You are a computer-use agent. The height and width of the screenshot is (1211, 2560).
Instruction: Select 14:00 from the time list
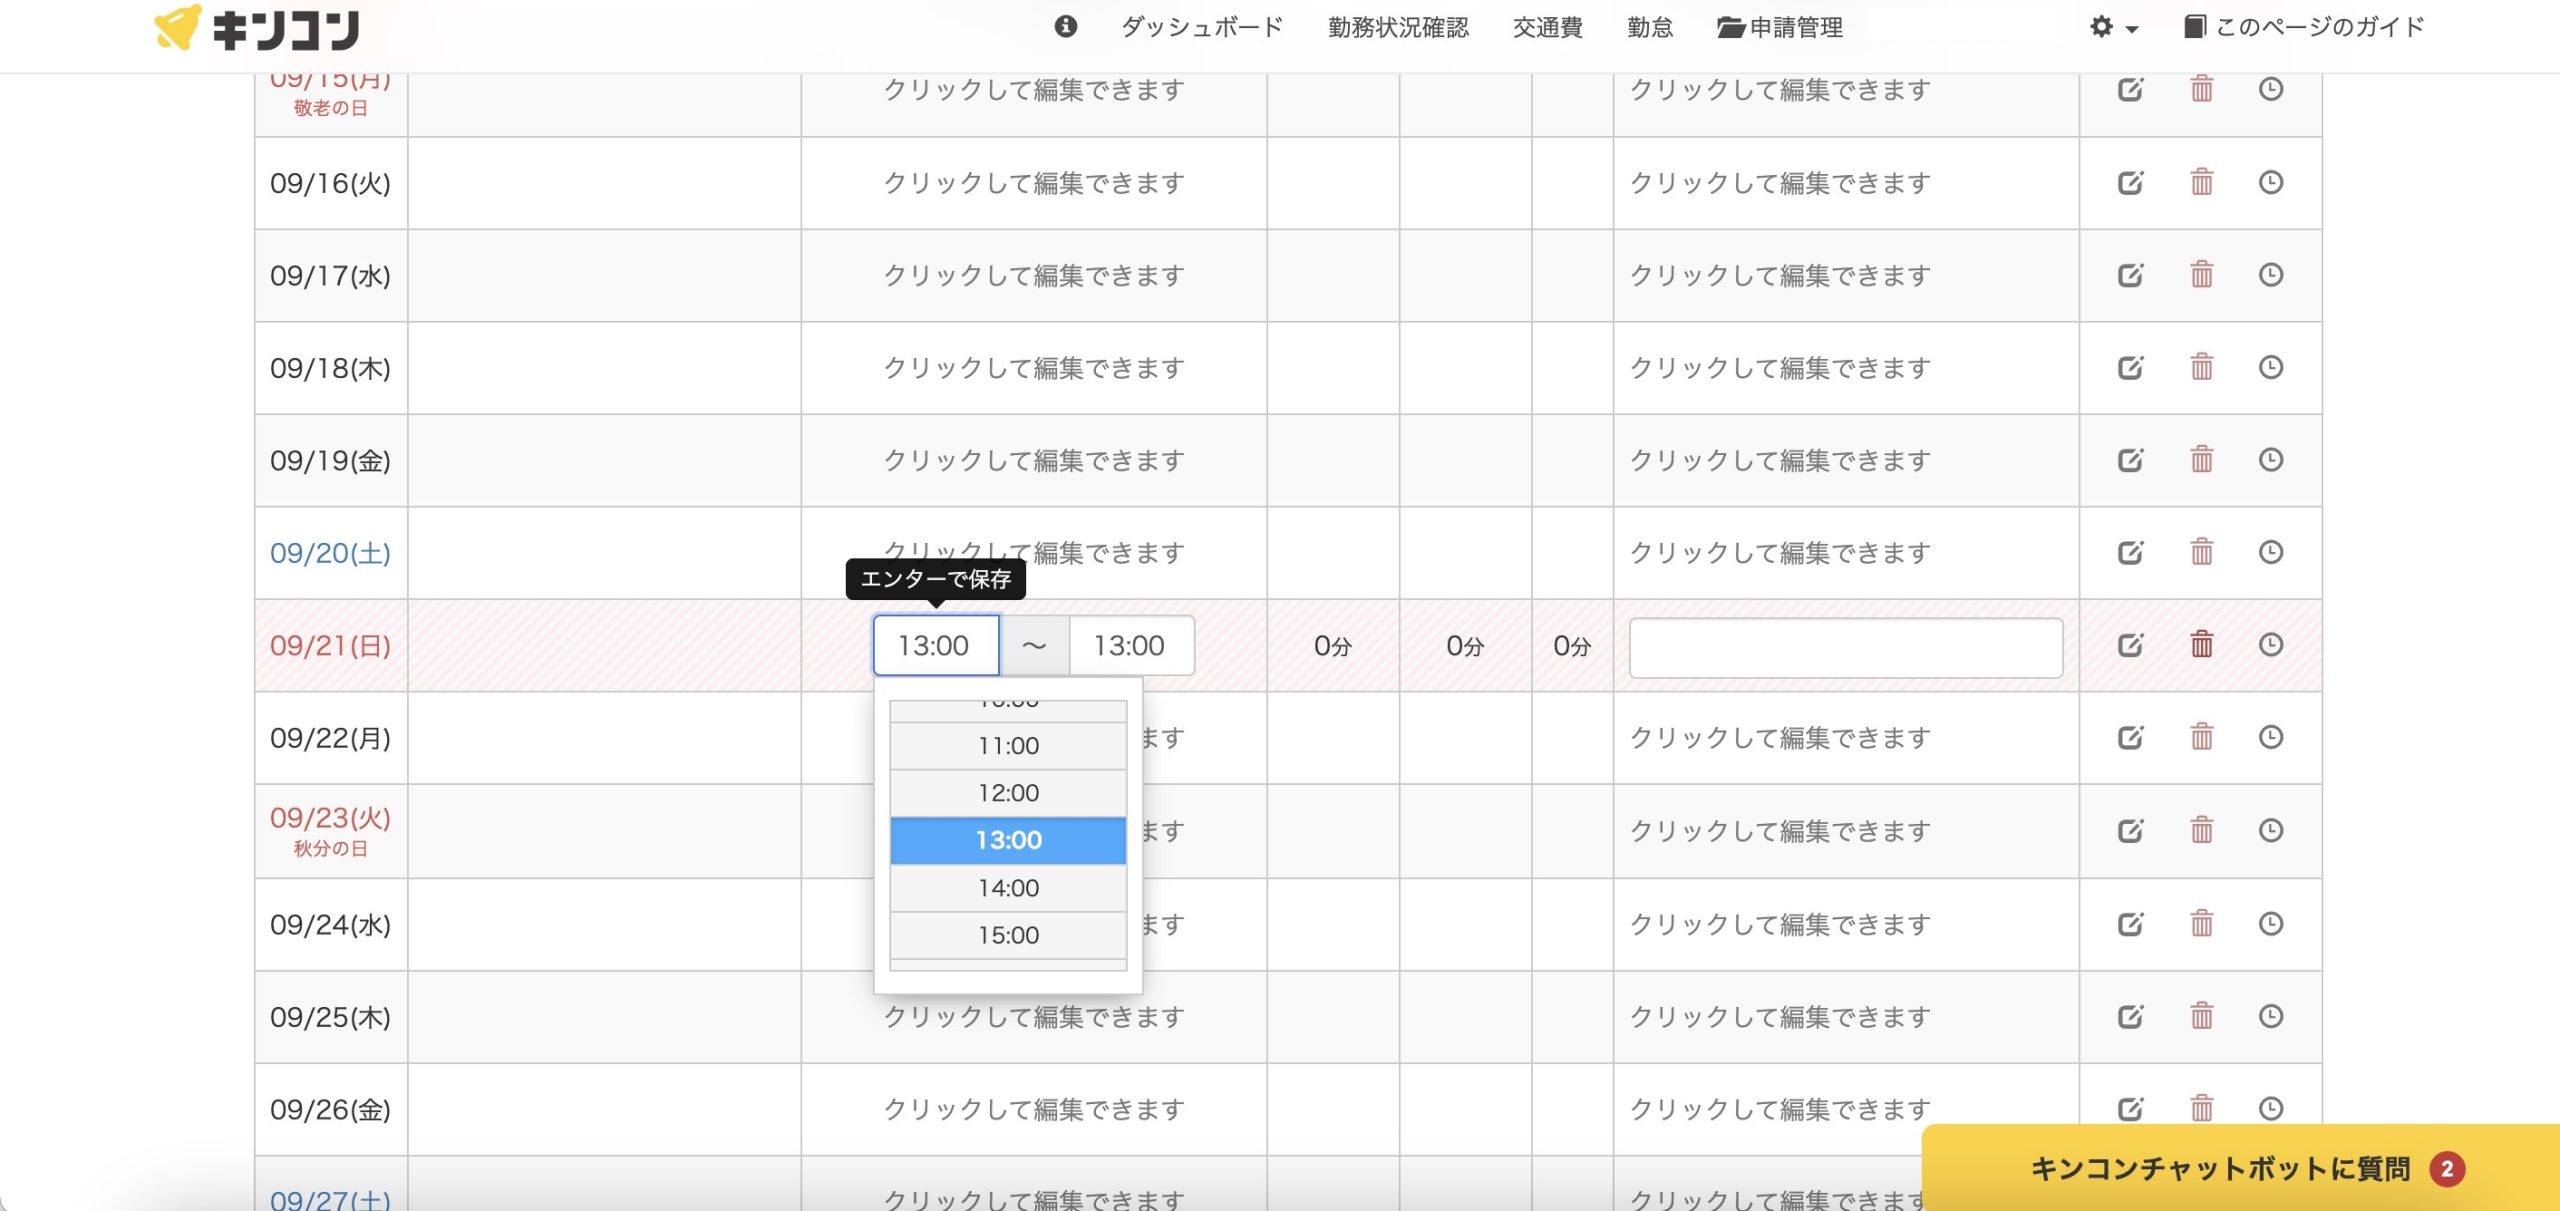1008,888
